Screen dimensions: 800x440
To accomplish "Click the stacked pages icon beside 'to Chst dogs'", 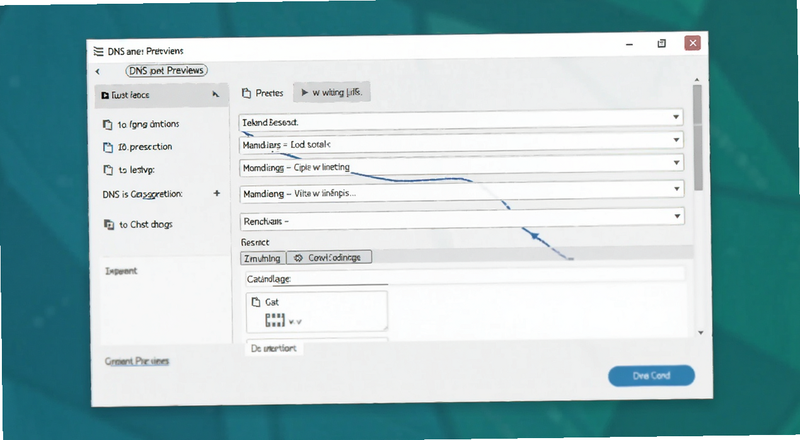I will click(109, 224).
